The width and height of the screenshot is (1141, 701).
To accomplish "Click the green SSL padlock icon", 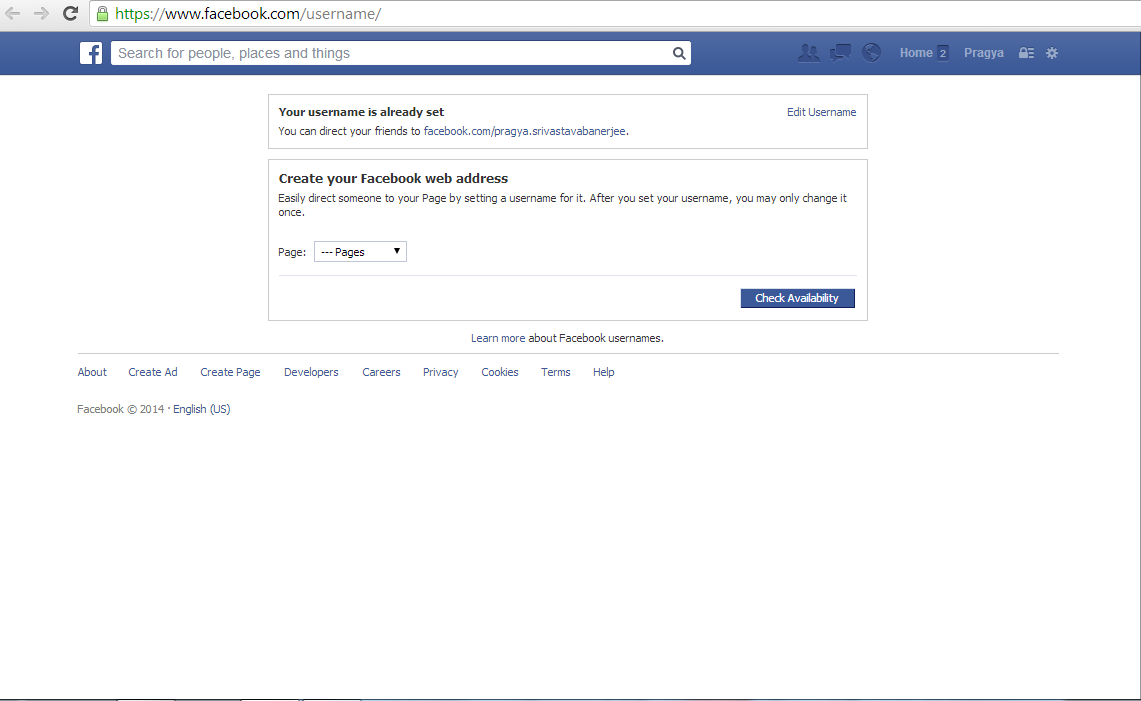I will 103,13.
